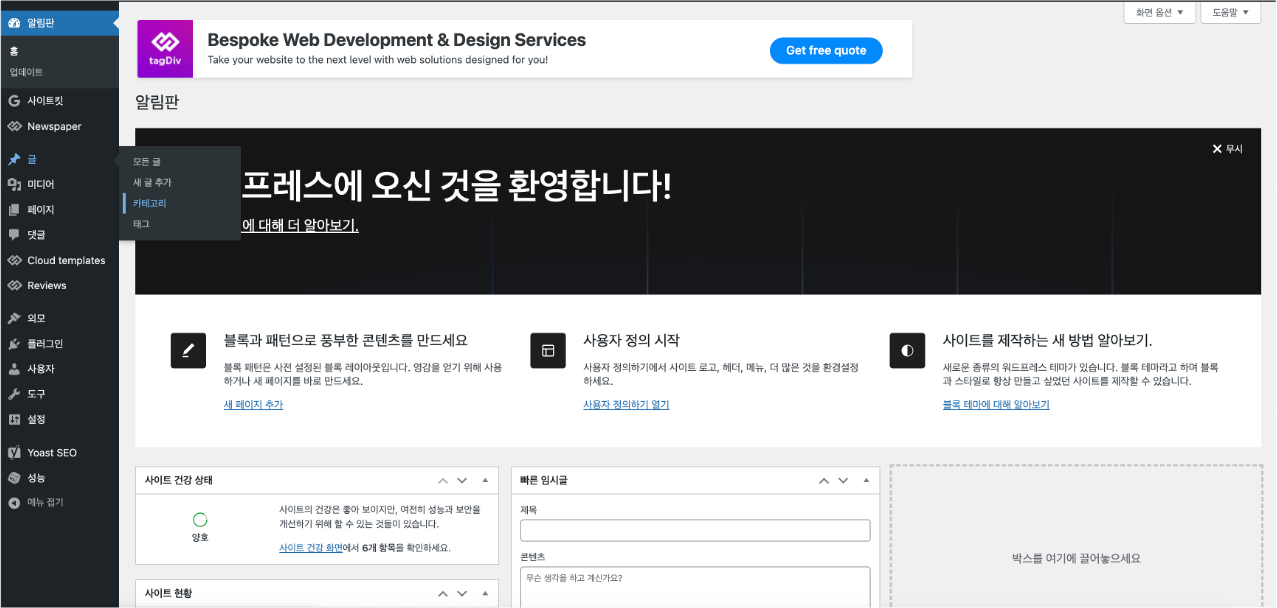The width and height of the screenshot is (1277, 608).
Task: Follow the 사용자 정의하기 열기 link
Action: (626, 405)
